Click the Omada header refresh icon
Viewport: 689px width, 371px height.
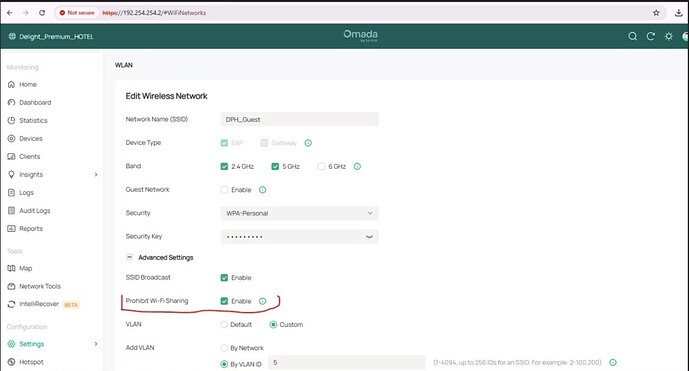[x=651, y=36]
